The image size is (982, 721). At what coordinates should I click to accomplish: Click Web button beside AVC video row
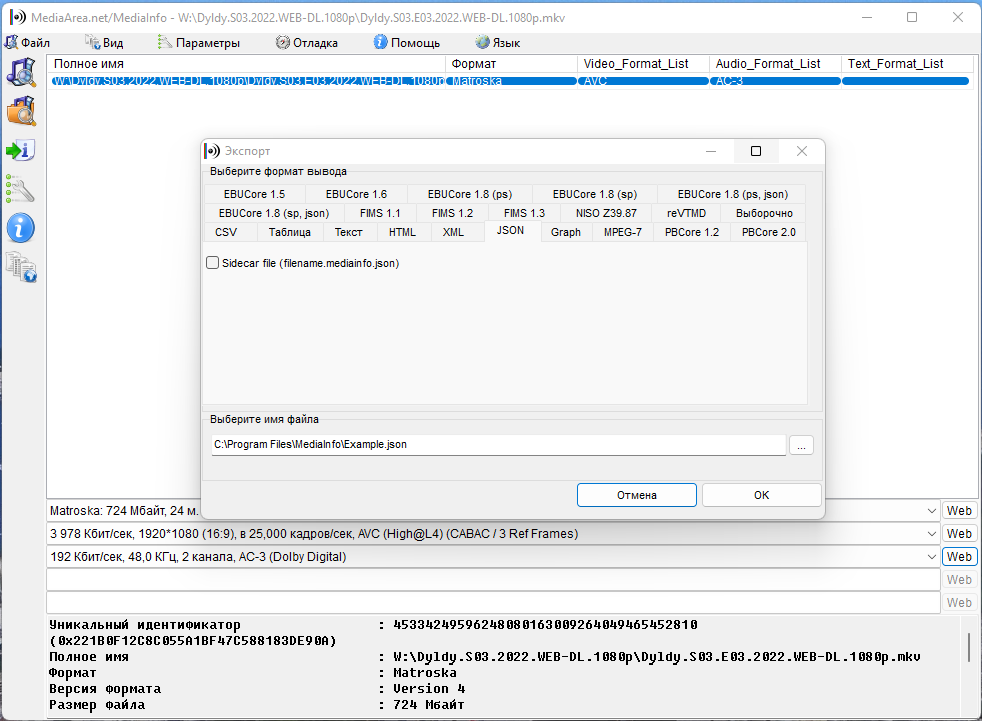tap(959, 534)
